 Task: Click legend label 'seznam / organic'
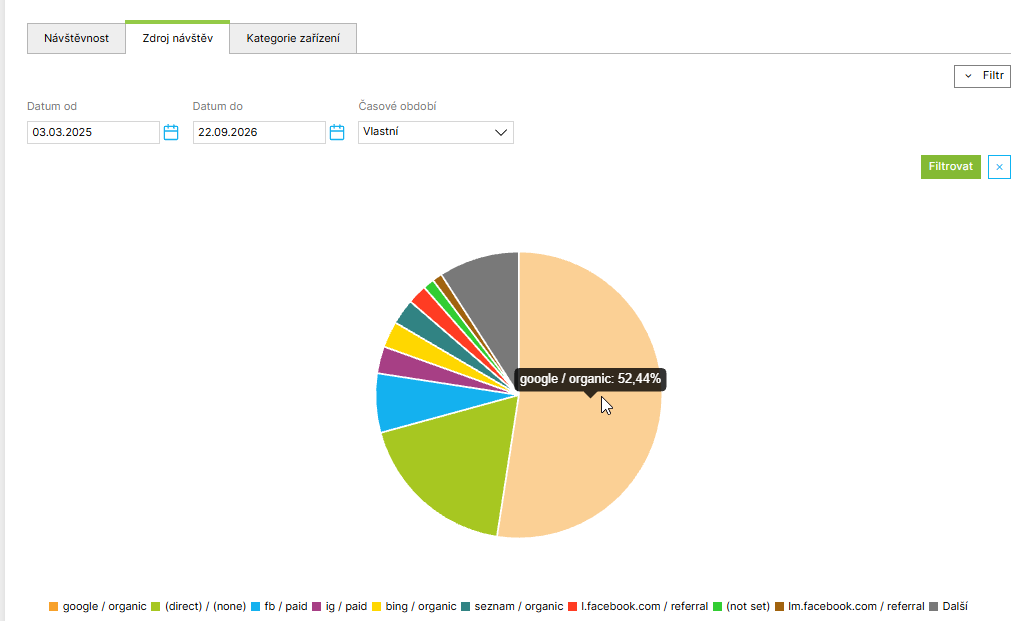pyautogui.click(x=519, y=607)
